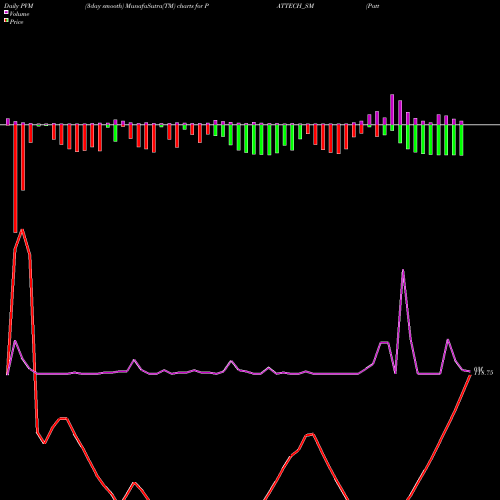The image size is (500, 500).
Task: Click the 'Price' legend label
Action: (x=16, y=22)
